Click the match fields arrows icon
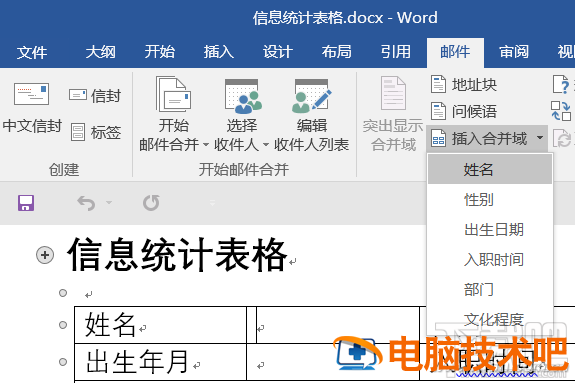This screenshot has height=383, width=575. click(x=561, y=111)
